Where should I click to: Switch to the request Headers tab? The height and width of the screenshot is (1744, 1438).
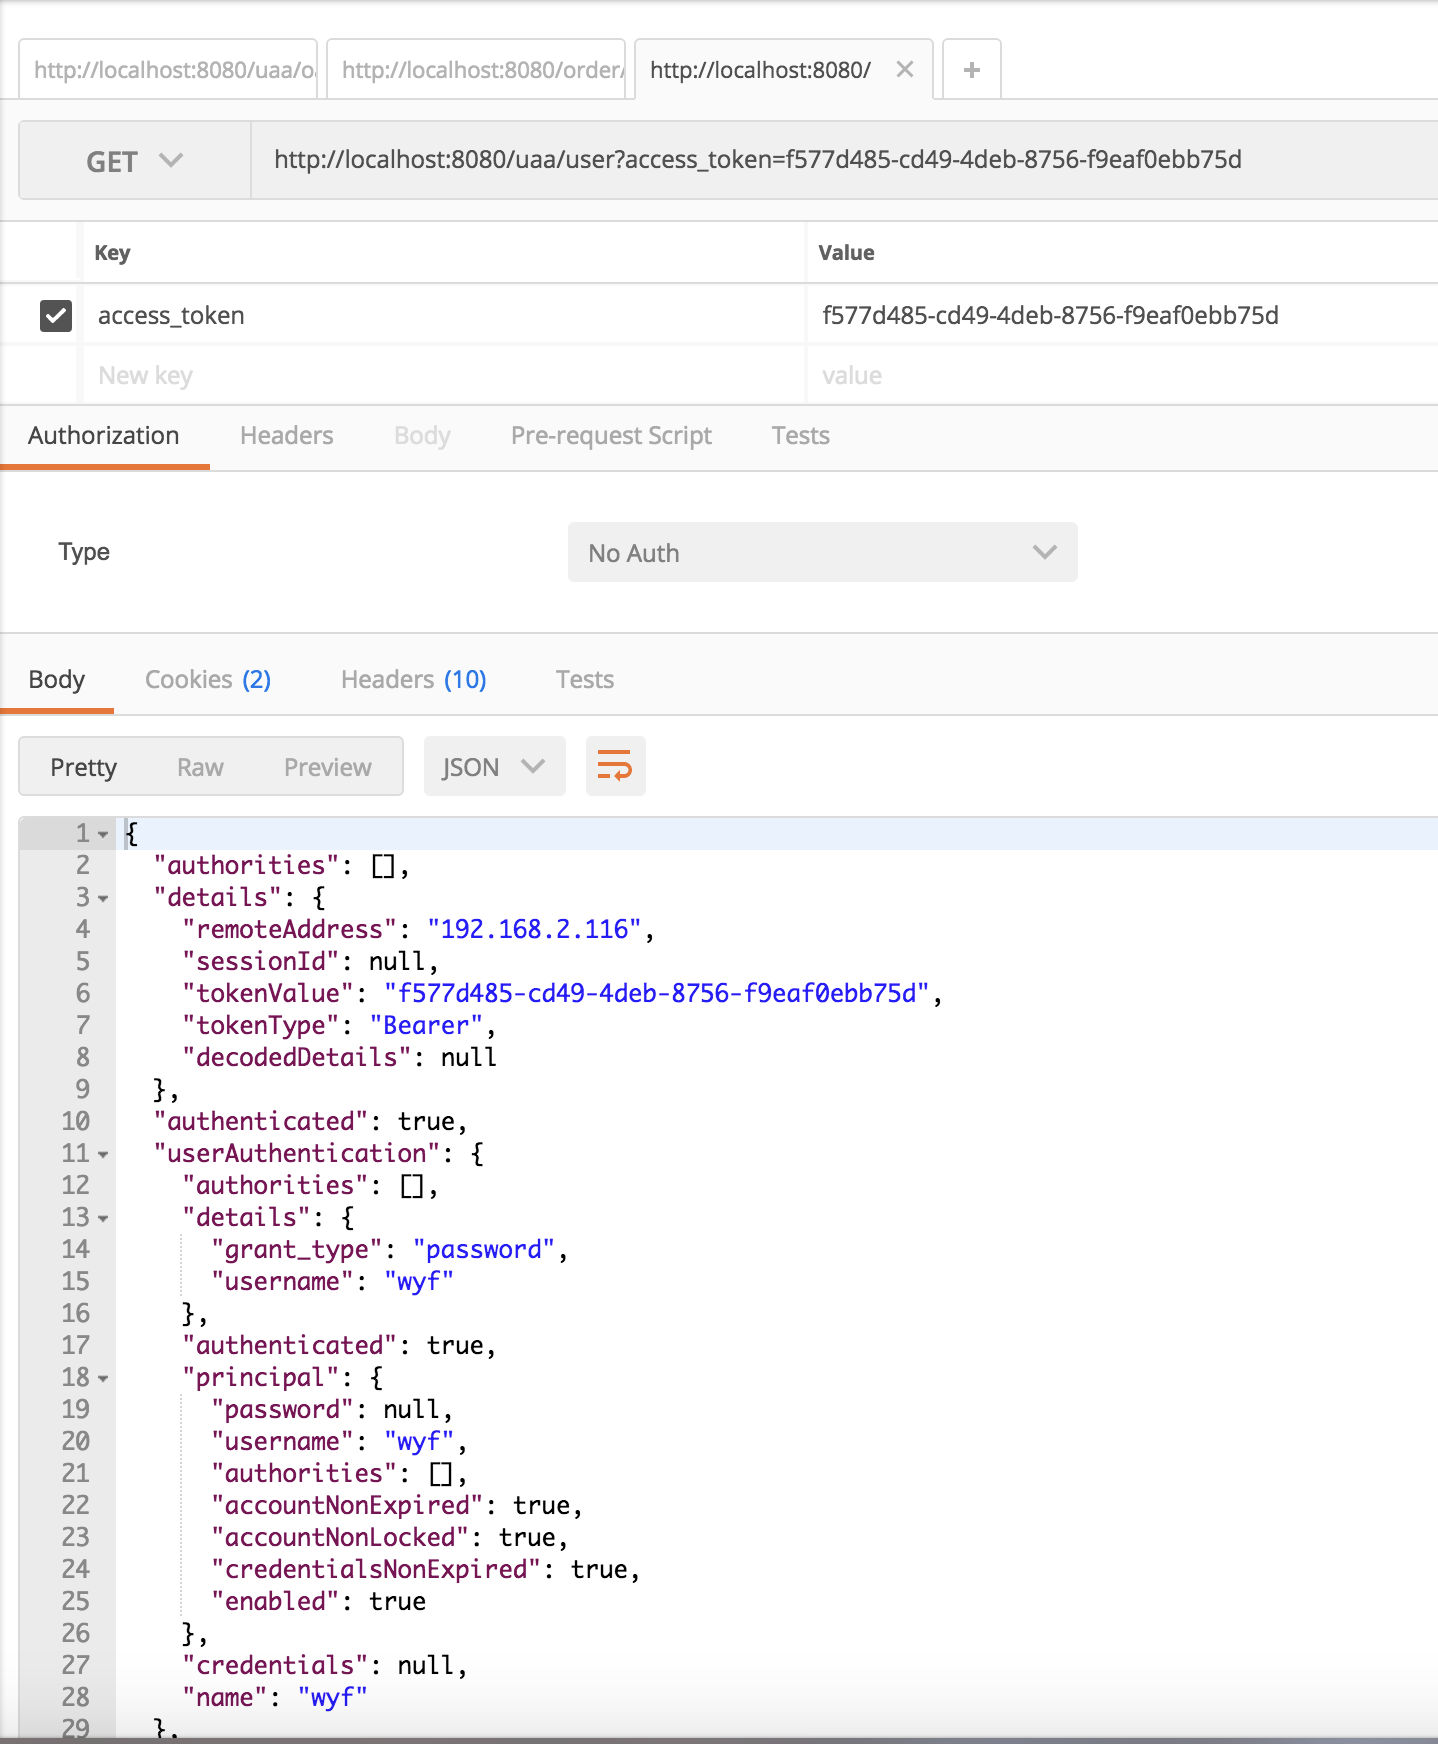286,436
